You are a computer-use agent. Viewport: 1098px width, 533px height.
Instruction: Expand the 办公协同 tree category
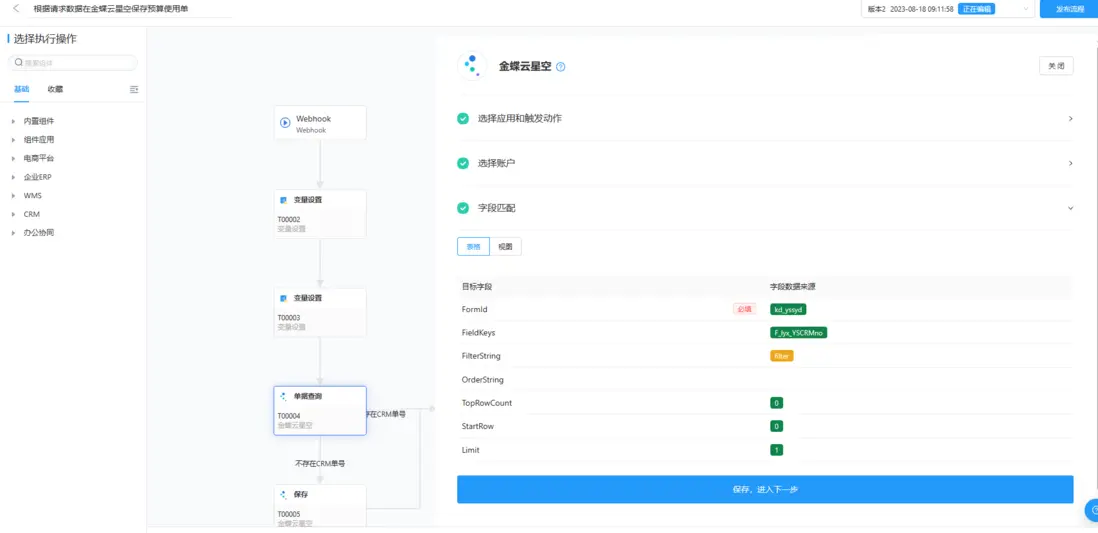[x=13, y=233]
